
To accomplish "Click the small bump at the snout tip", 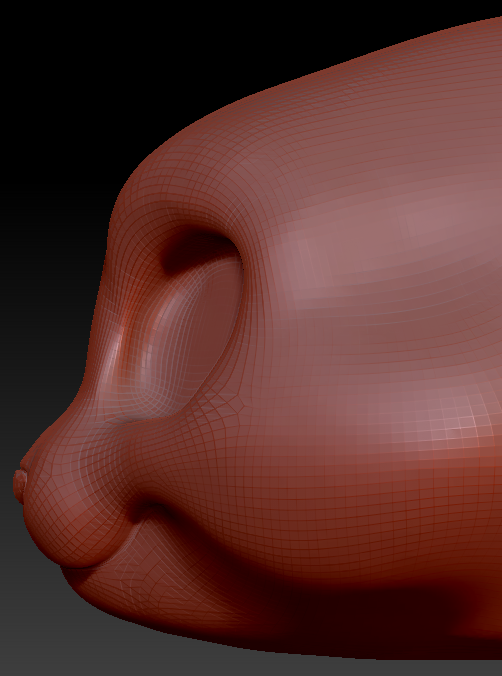I will tap(19, 486).
